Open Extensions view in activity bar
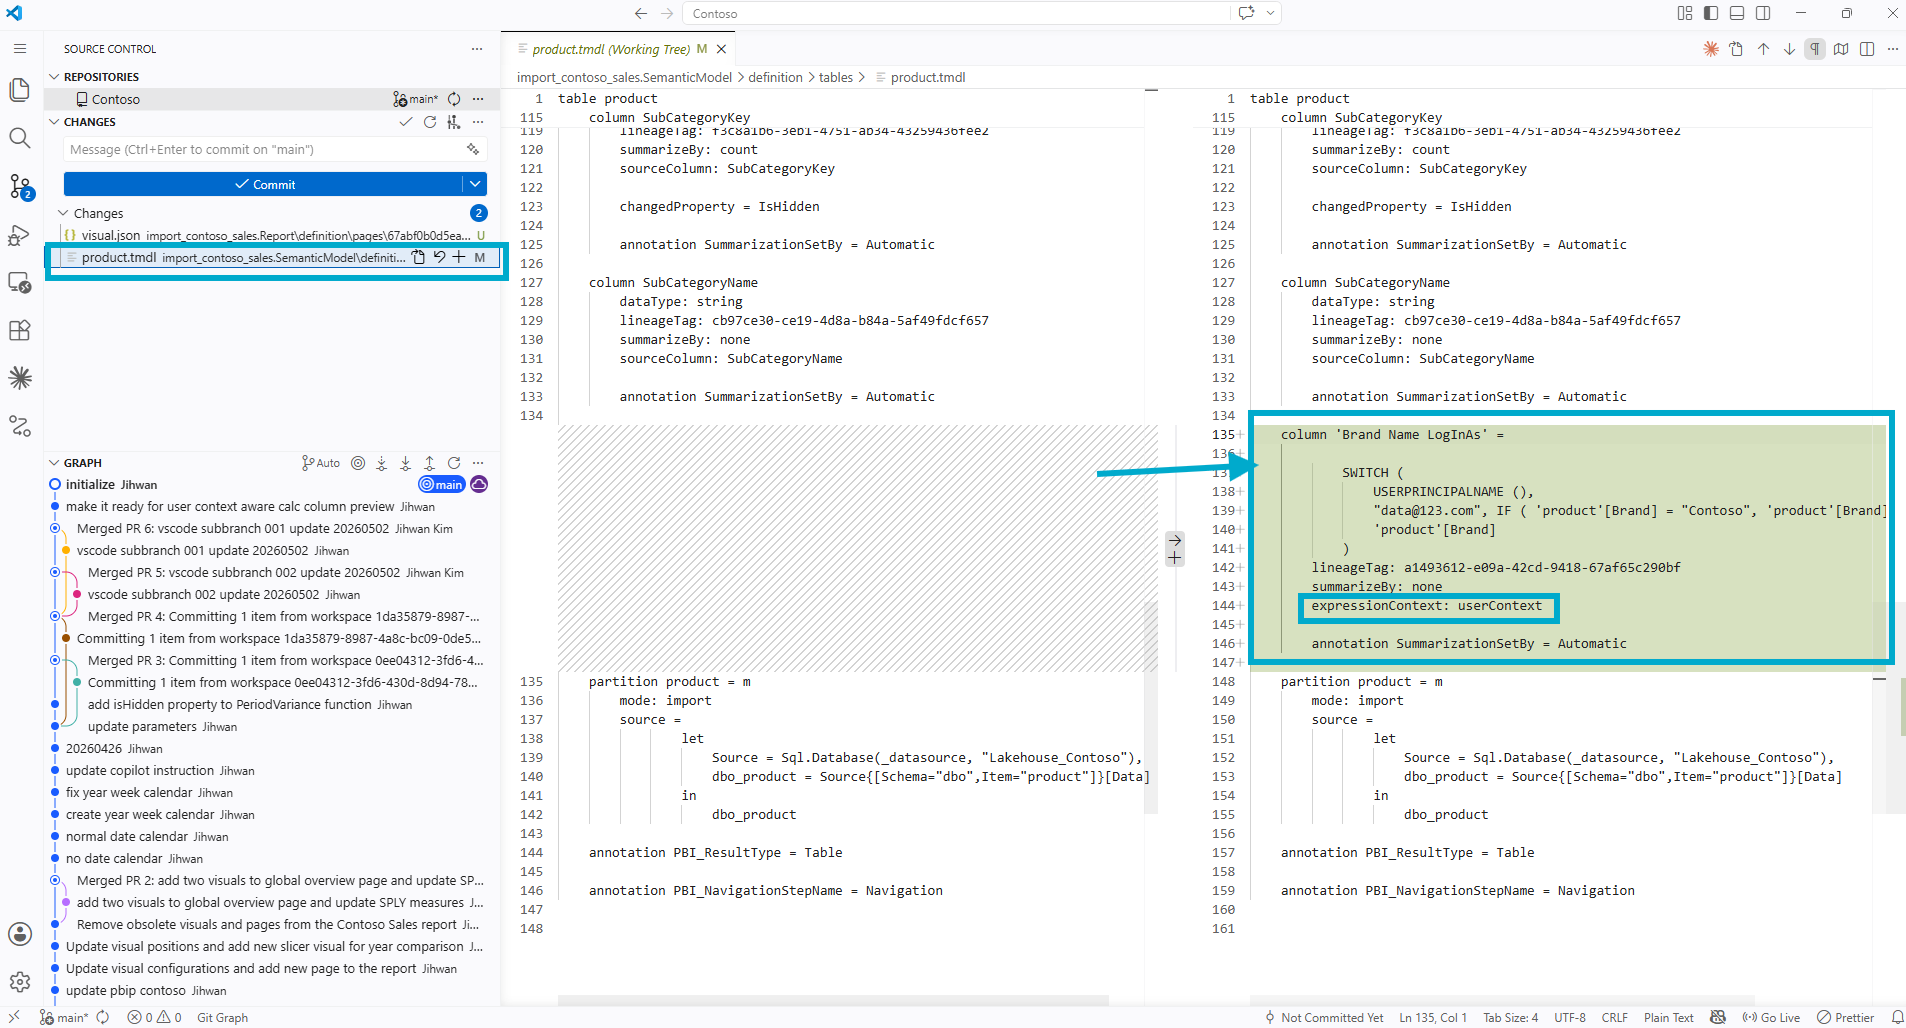The width and height of the screenshot is (1906, 1028). (19, 331)
